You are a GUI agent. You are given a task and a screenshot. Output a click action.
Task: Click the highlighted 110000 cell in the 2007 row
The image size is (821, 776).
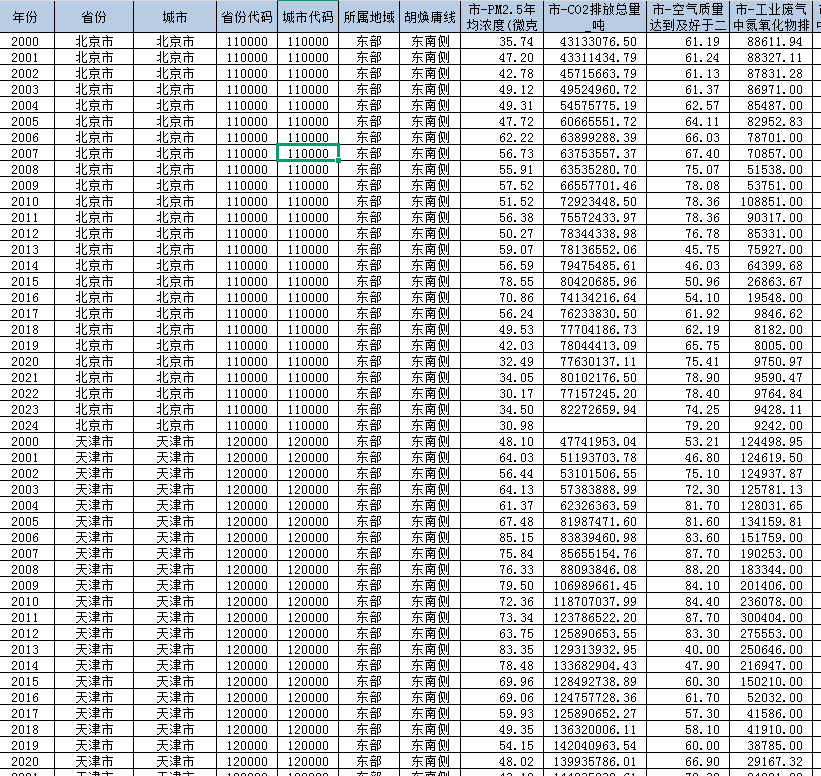tap(308, 153)
